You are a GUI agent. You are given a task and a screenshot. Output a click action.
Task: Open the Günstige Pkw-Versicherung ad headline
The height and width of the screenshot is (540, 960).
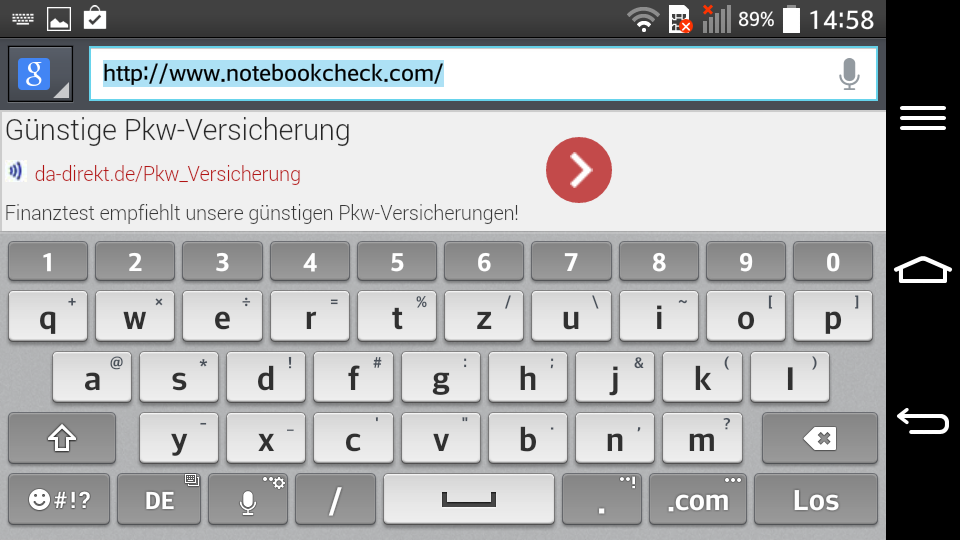(x=178, y=130)
